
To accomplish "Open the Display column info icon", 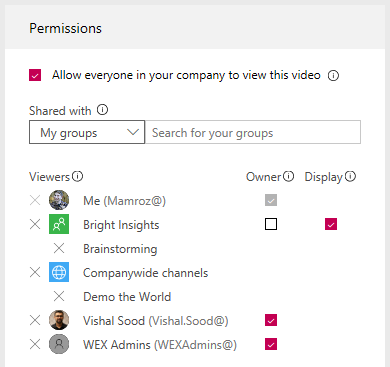I will tap(350, 176).
